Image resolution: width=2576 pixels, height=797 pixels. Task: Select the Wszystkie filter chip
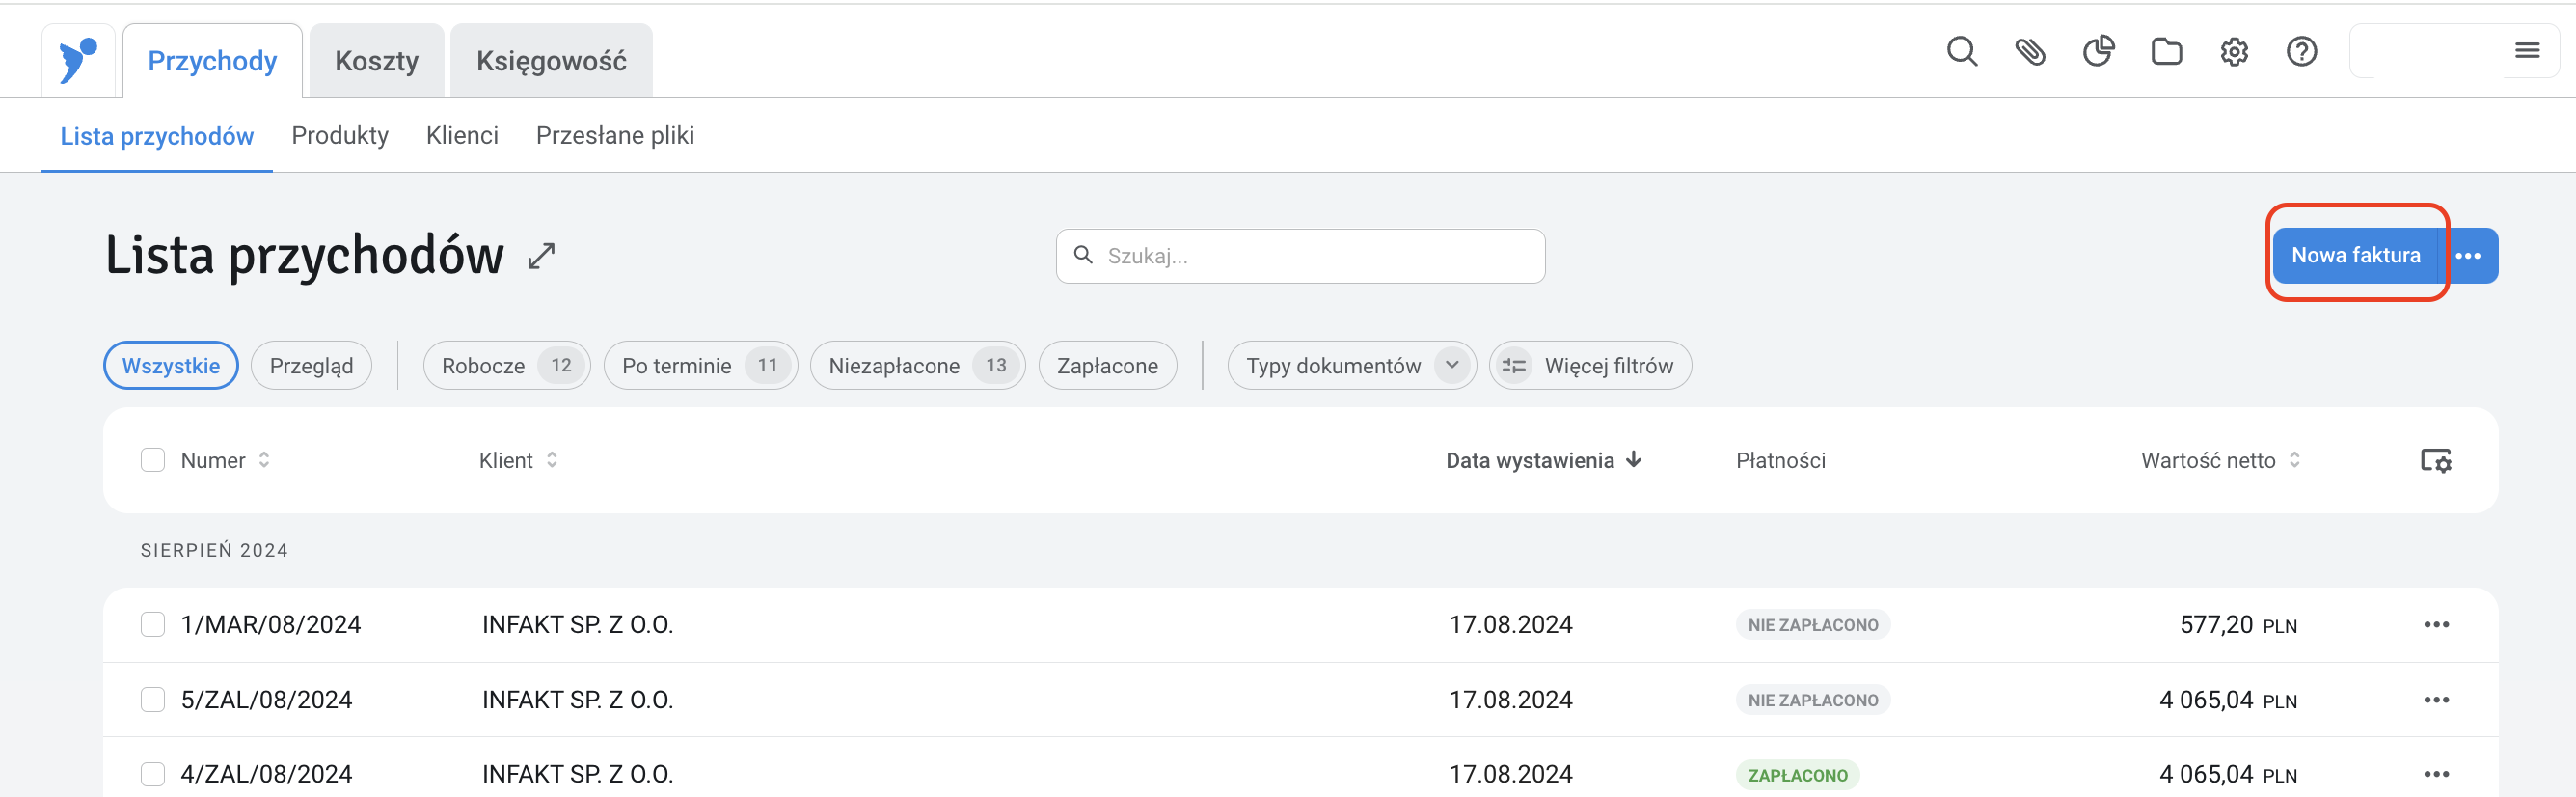171,366
